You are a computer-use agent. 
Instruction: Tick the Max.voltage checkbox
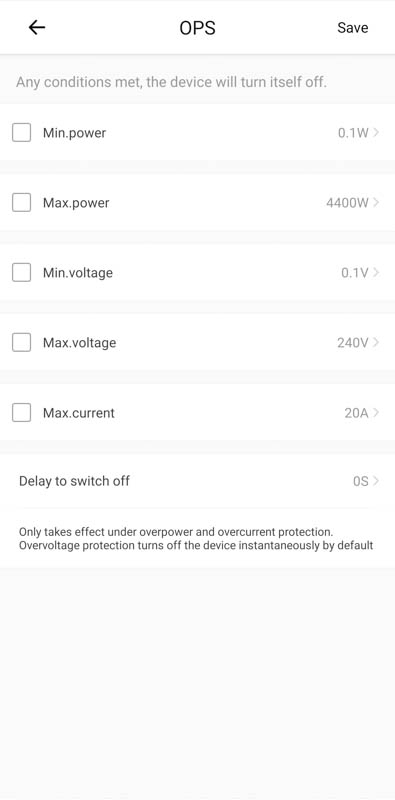click(x=21, y=342)
